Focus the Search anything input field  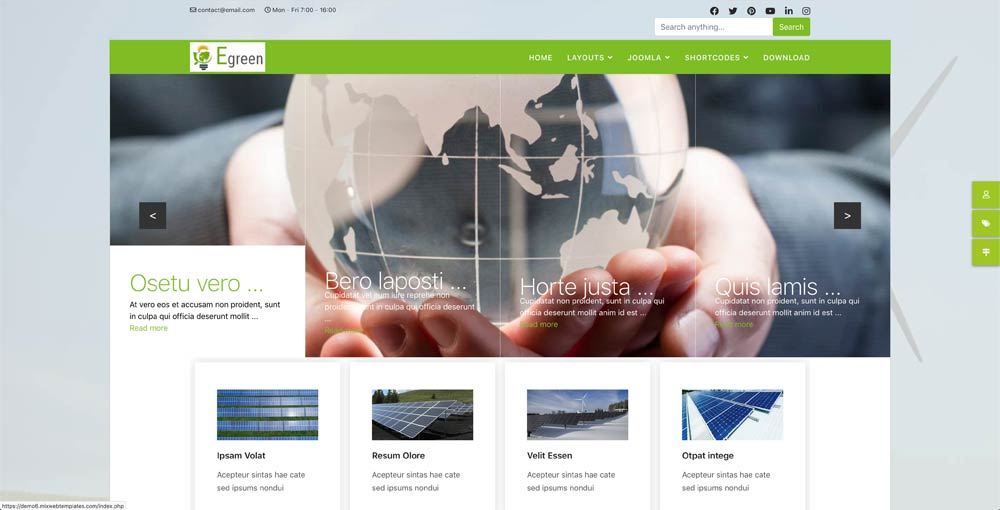[713, 27]
